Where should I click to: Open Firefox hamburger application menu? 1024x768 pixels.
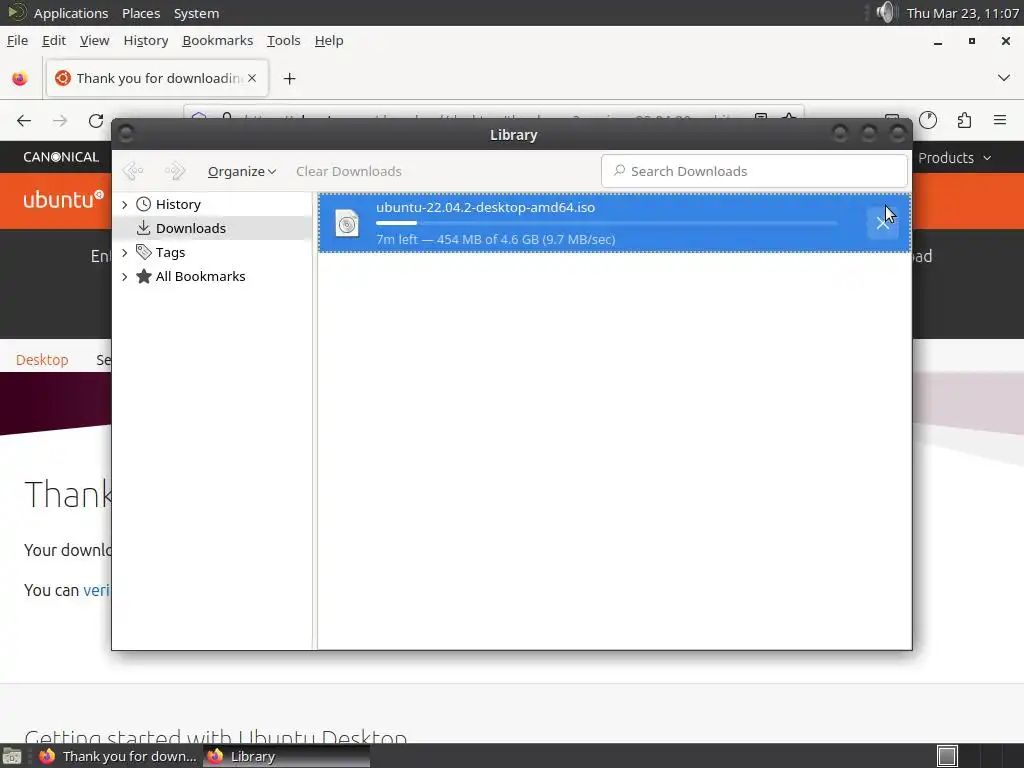pos(1000,120)
